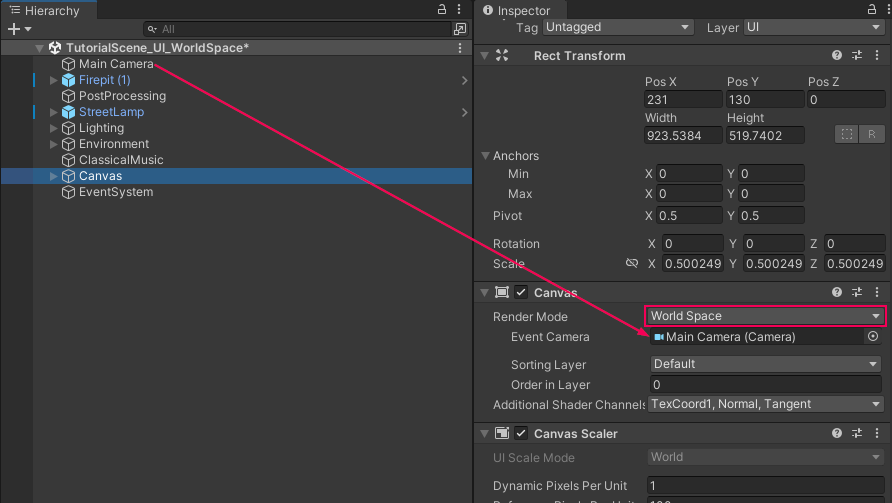The width and height of the screenshot is (892, 503).
Task: Open the Render Mode World Space dropdown
Action: [764, 316]
